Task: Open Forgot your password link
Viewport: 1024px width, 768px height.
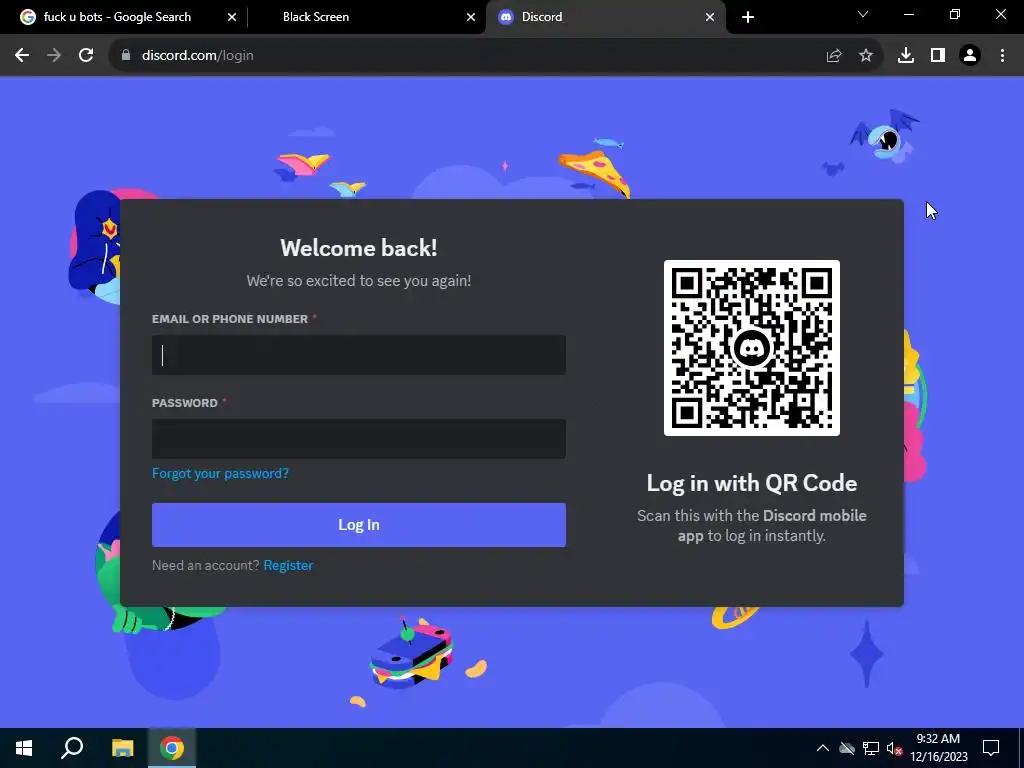Action: (x=220, y=473)
